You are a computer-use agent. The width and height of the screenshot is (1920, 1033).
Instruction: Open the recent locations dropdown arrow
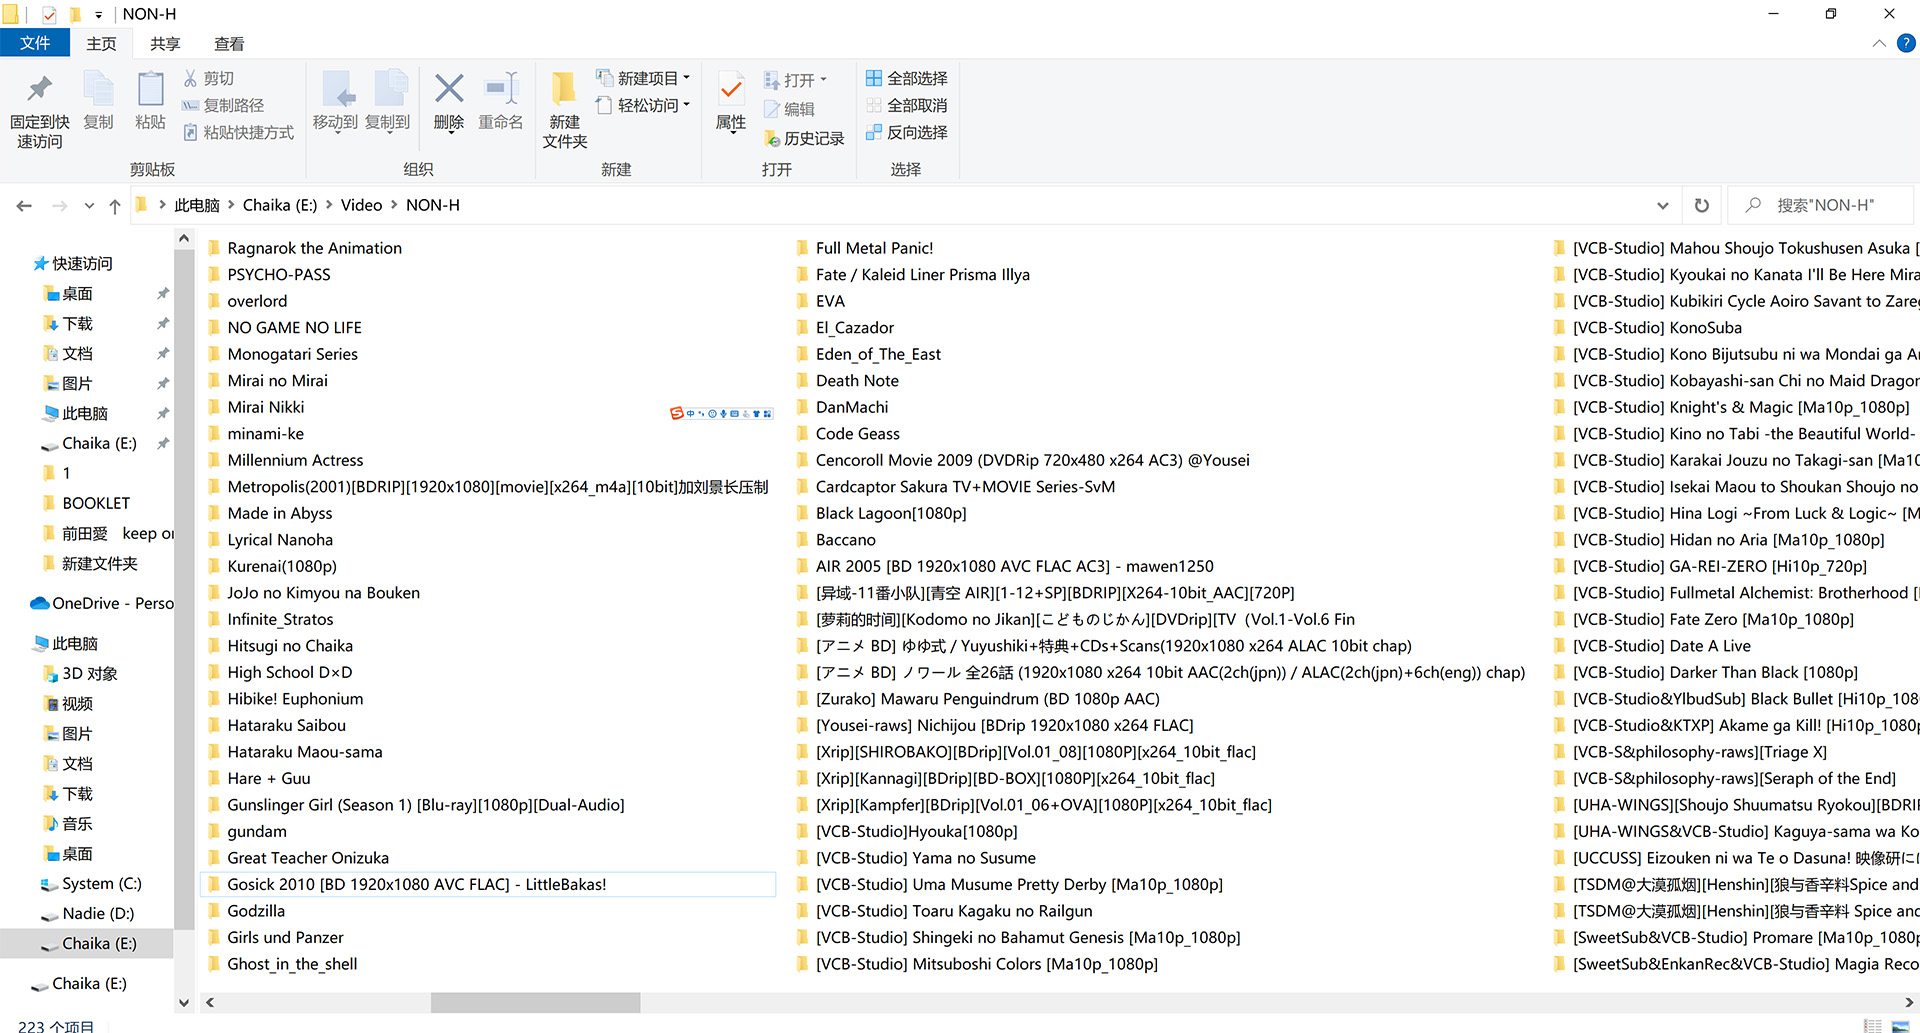point(89,206)
